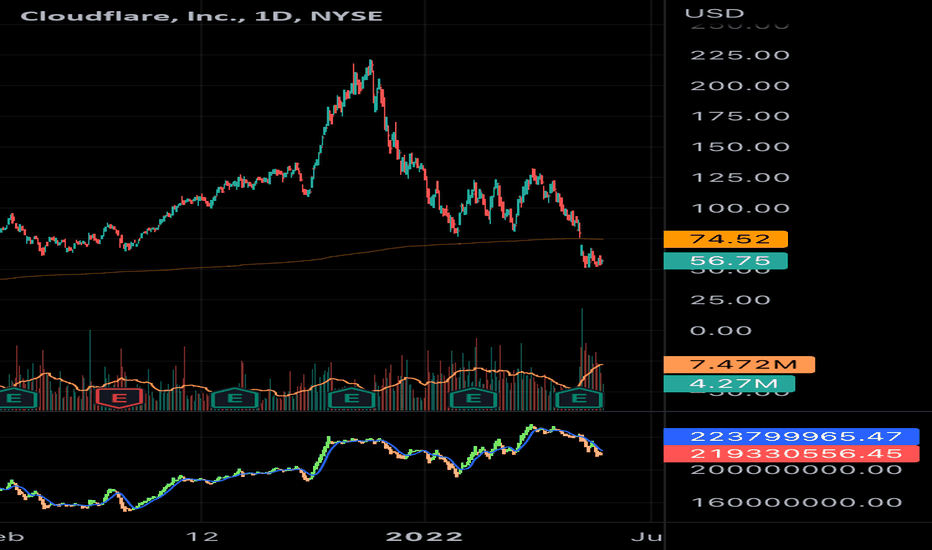
Task: Click the red earnings E marker
Action: click(x=119, y=398)
